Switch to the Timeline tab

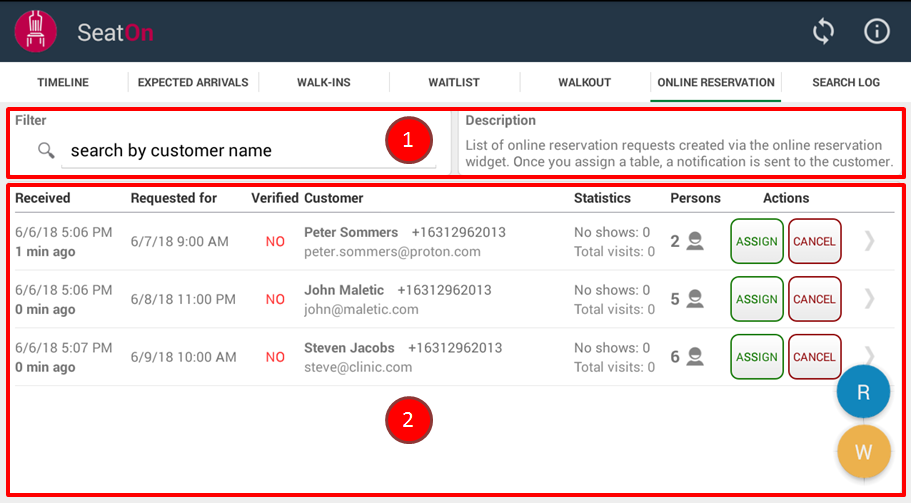[x=63, y=83]
